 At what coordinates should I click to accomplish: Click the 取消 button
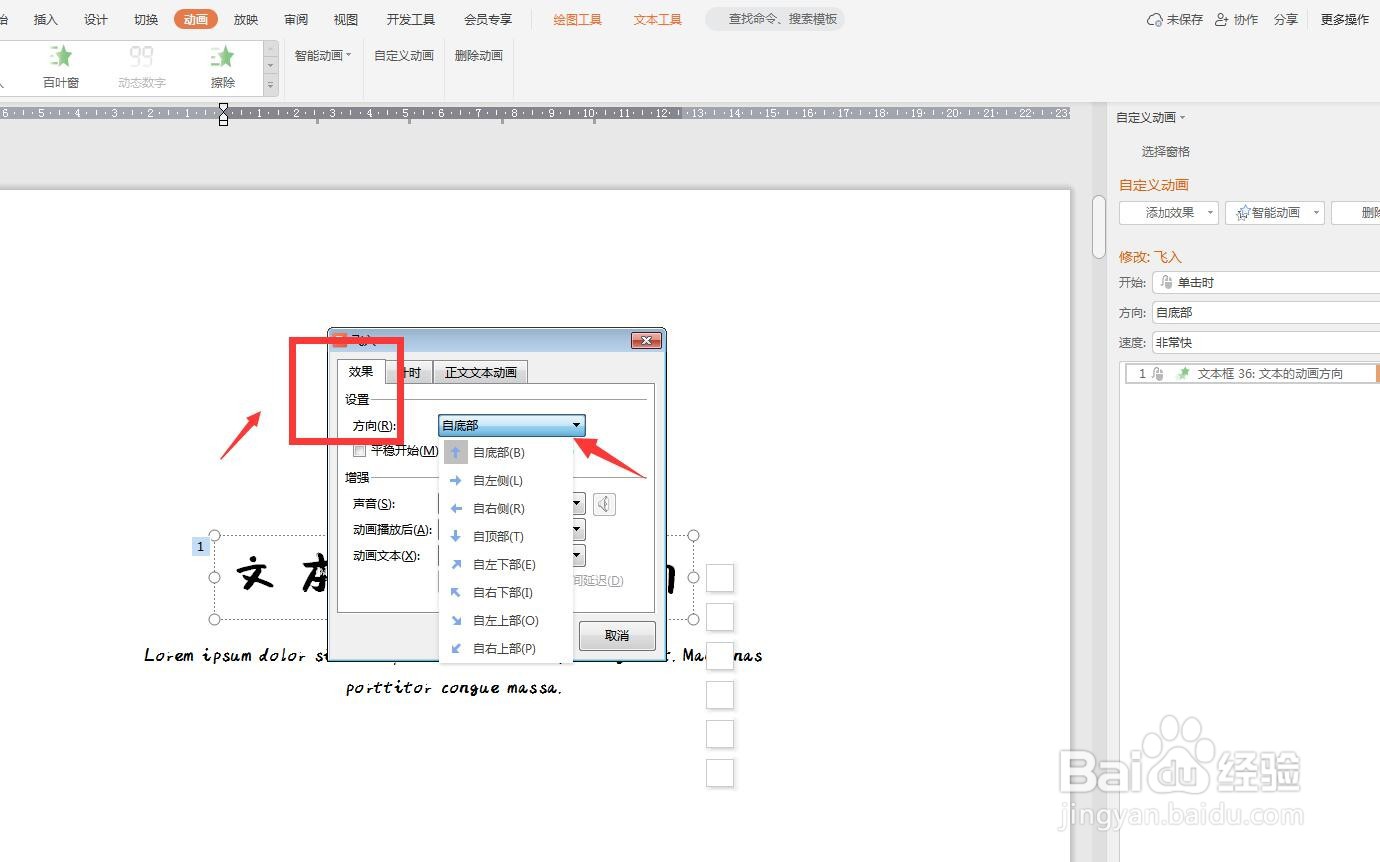[x=617, y=636]
